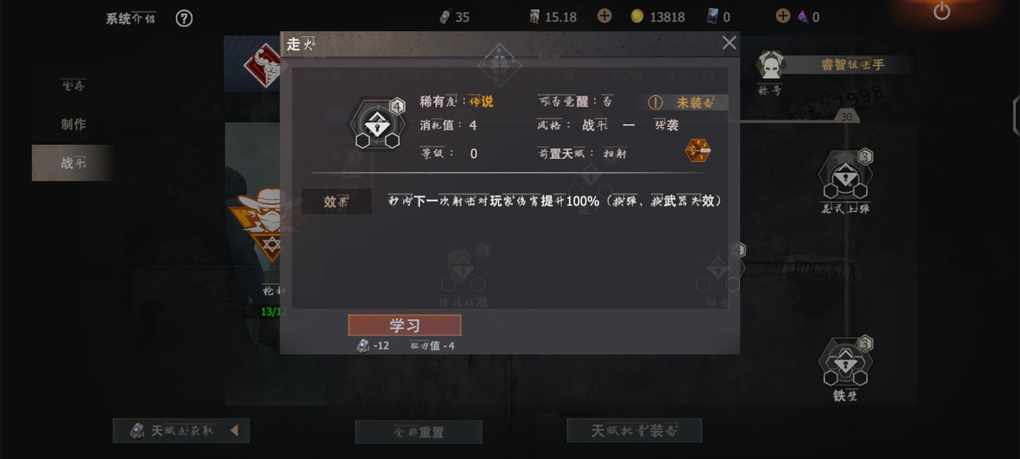This screenshot has height=459, width=1020.
Task: Click the plus icon beside purple gem counter
Action: pyautogui.click(x=783, y=16)
